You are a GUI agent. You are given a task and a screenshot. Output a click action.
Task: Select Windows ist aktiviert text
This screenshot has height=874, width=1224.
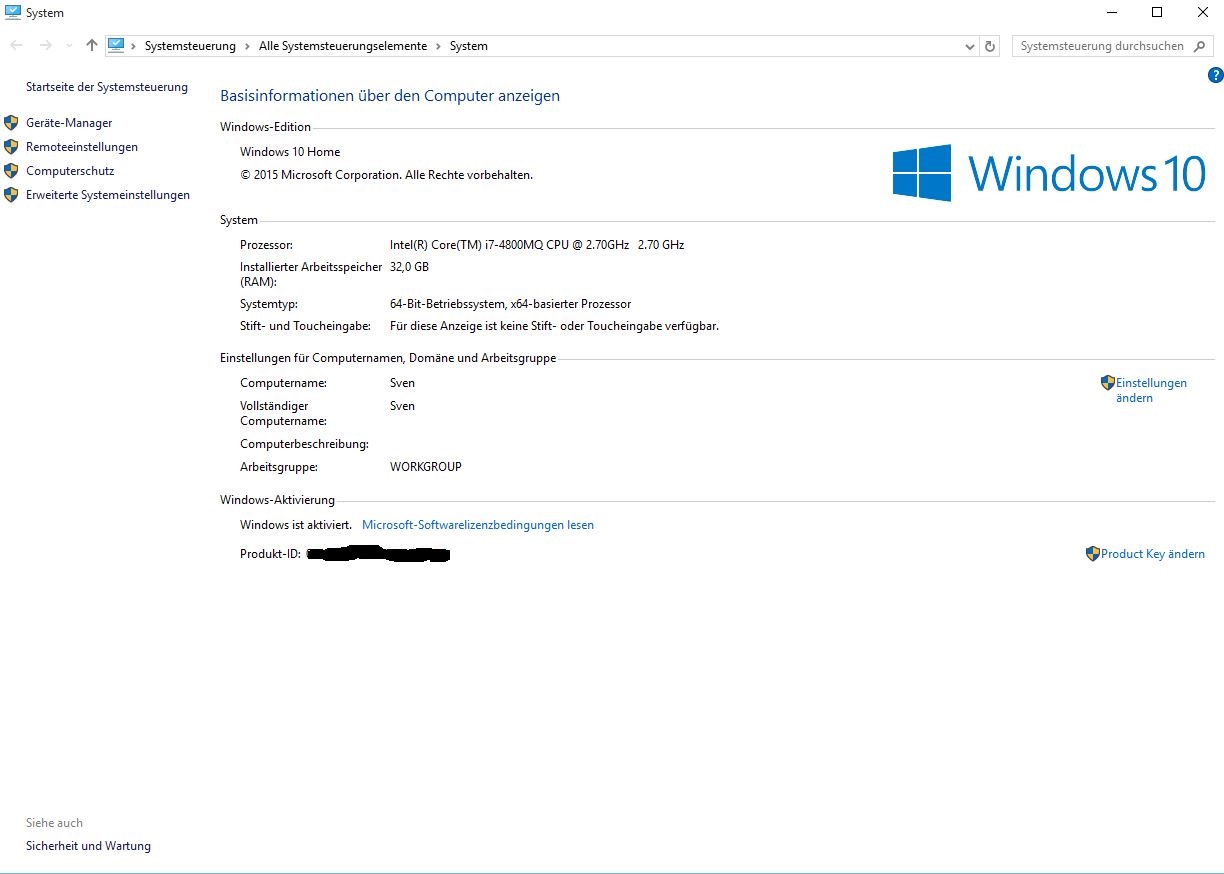click(296, 525)
